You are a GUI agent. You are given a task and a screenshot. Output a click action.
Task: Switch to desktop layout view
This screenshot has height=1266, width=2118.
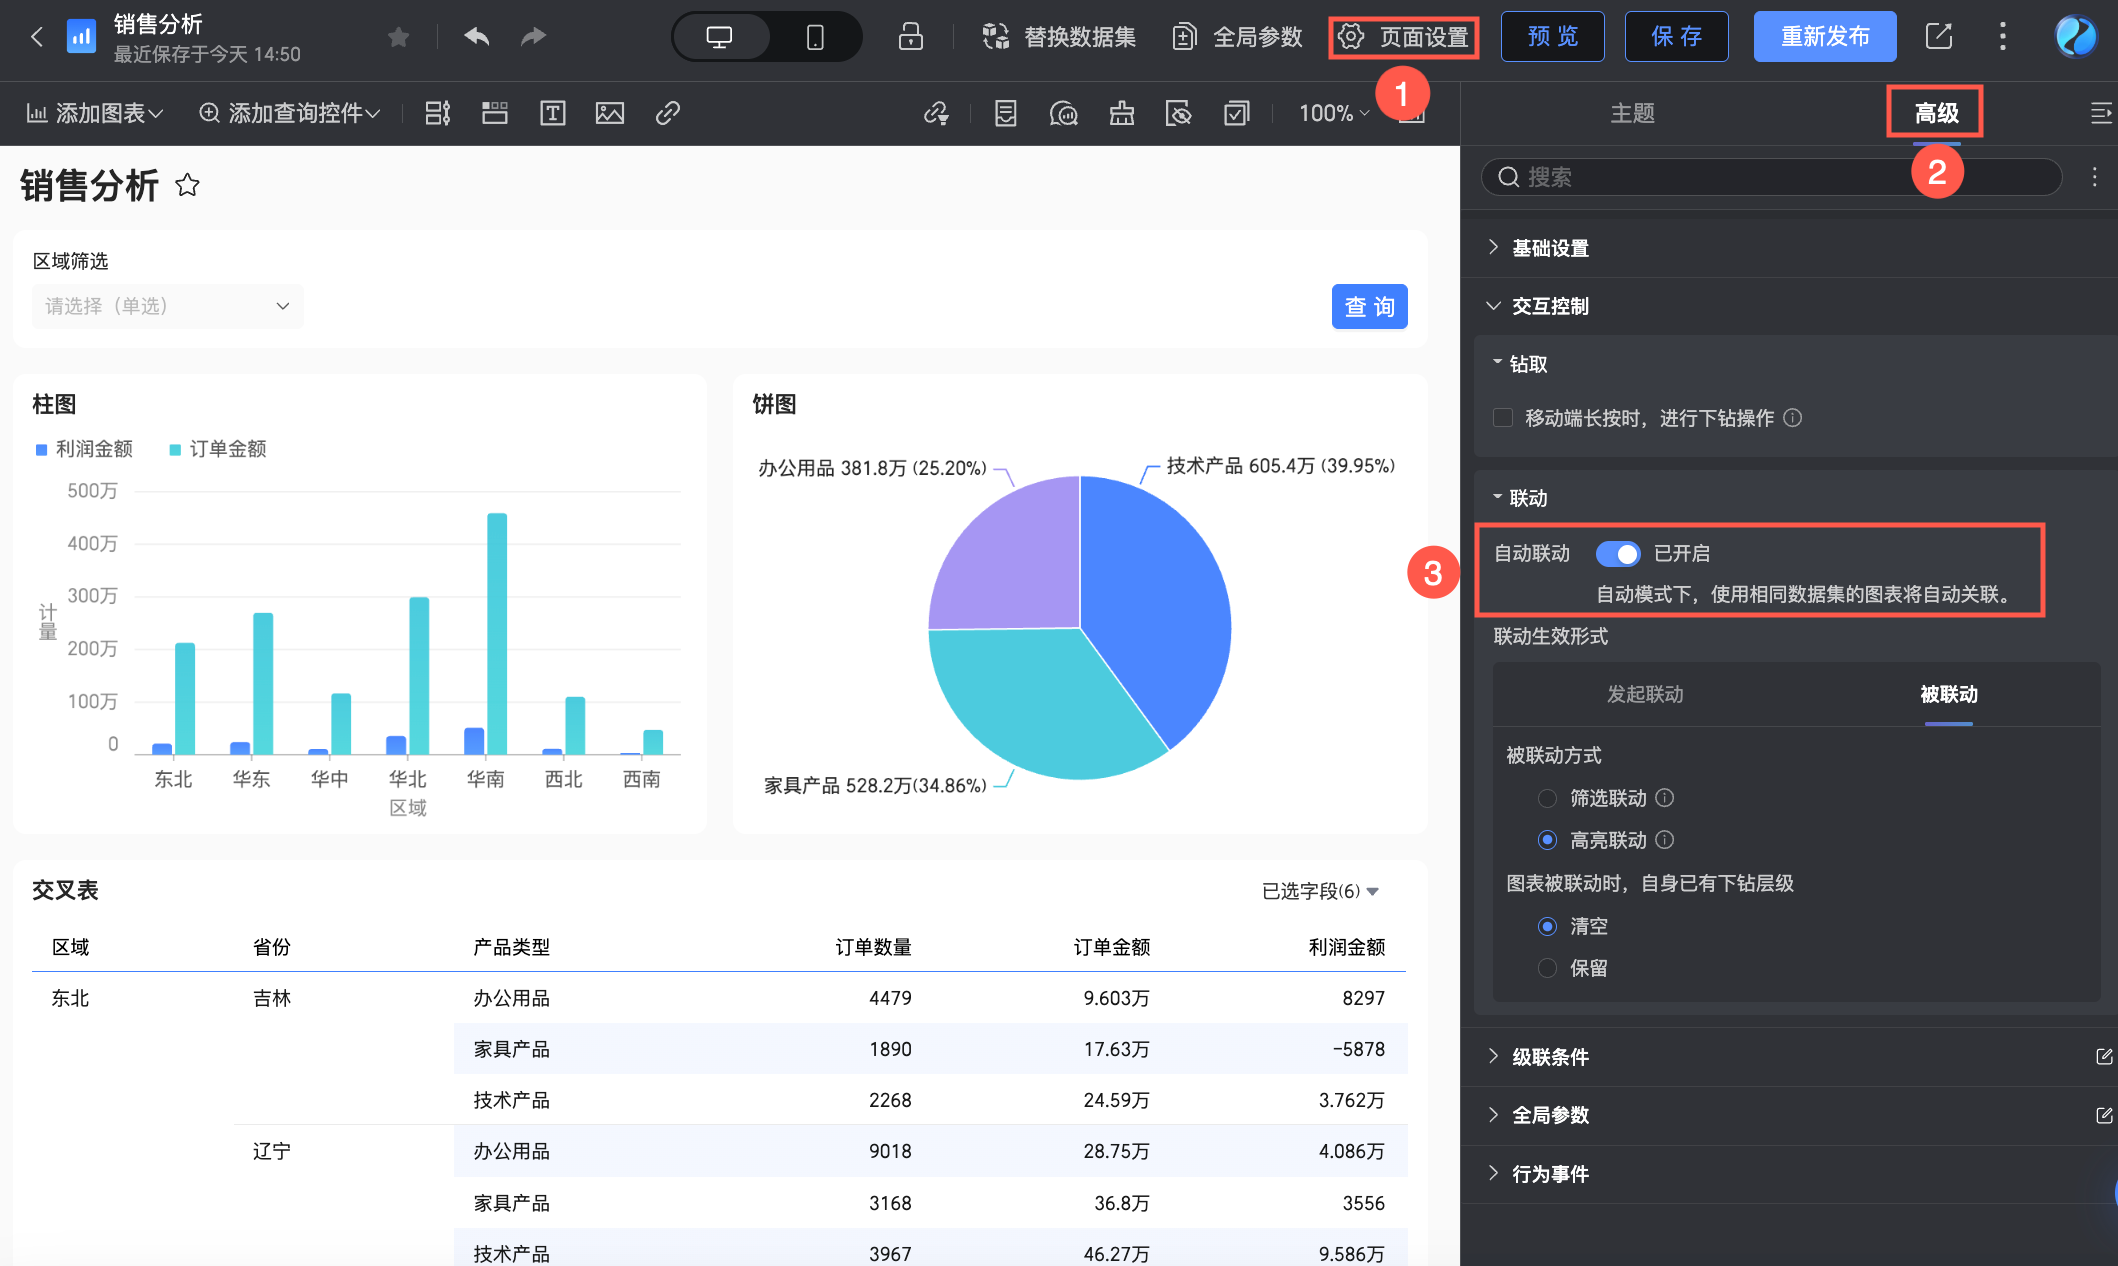(x=719, y=37)
